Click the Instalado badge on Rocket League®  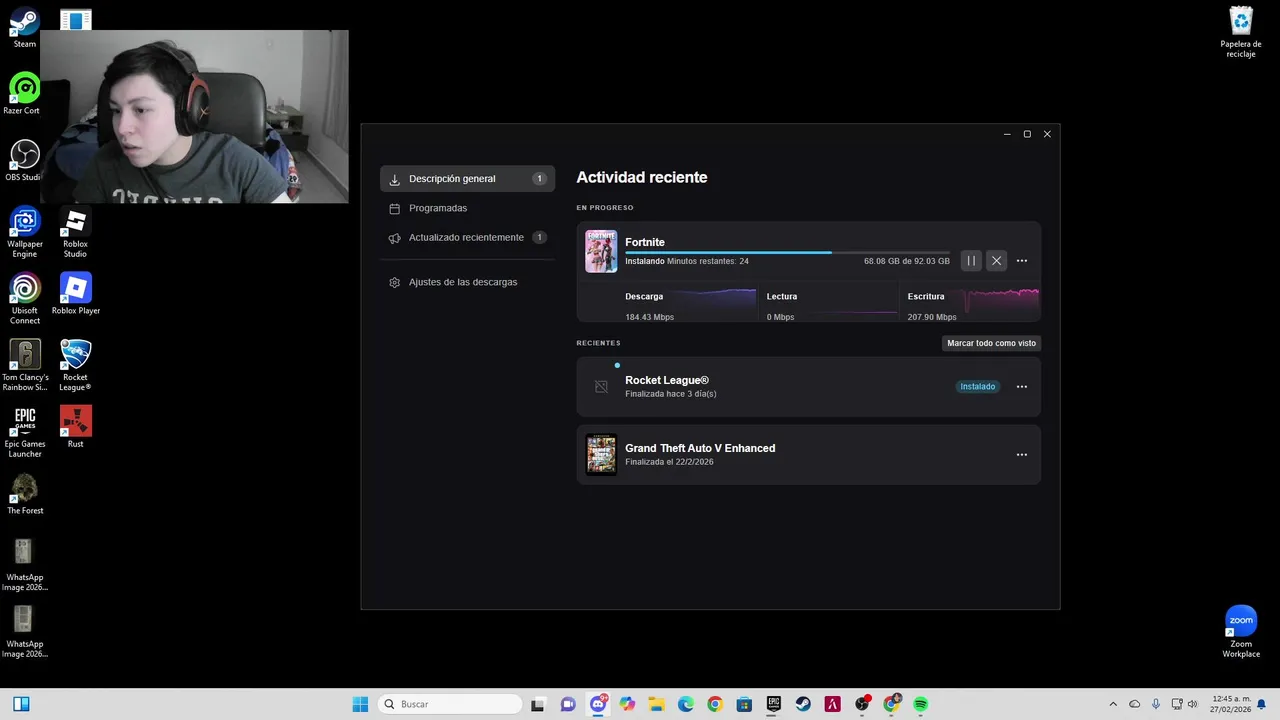pyautogui.click(x=978, y=387)
